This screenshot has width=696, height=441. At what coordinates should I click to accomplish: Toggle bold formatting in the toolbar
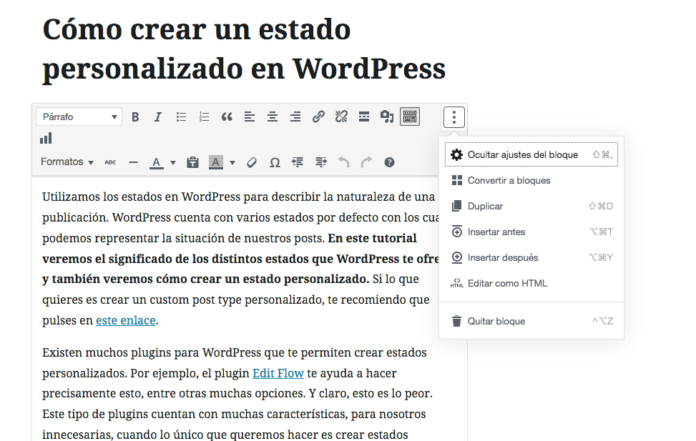coord(135,117)
